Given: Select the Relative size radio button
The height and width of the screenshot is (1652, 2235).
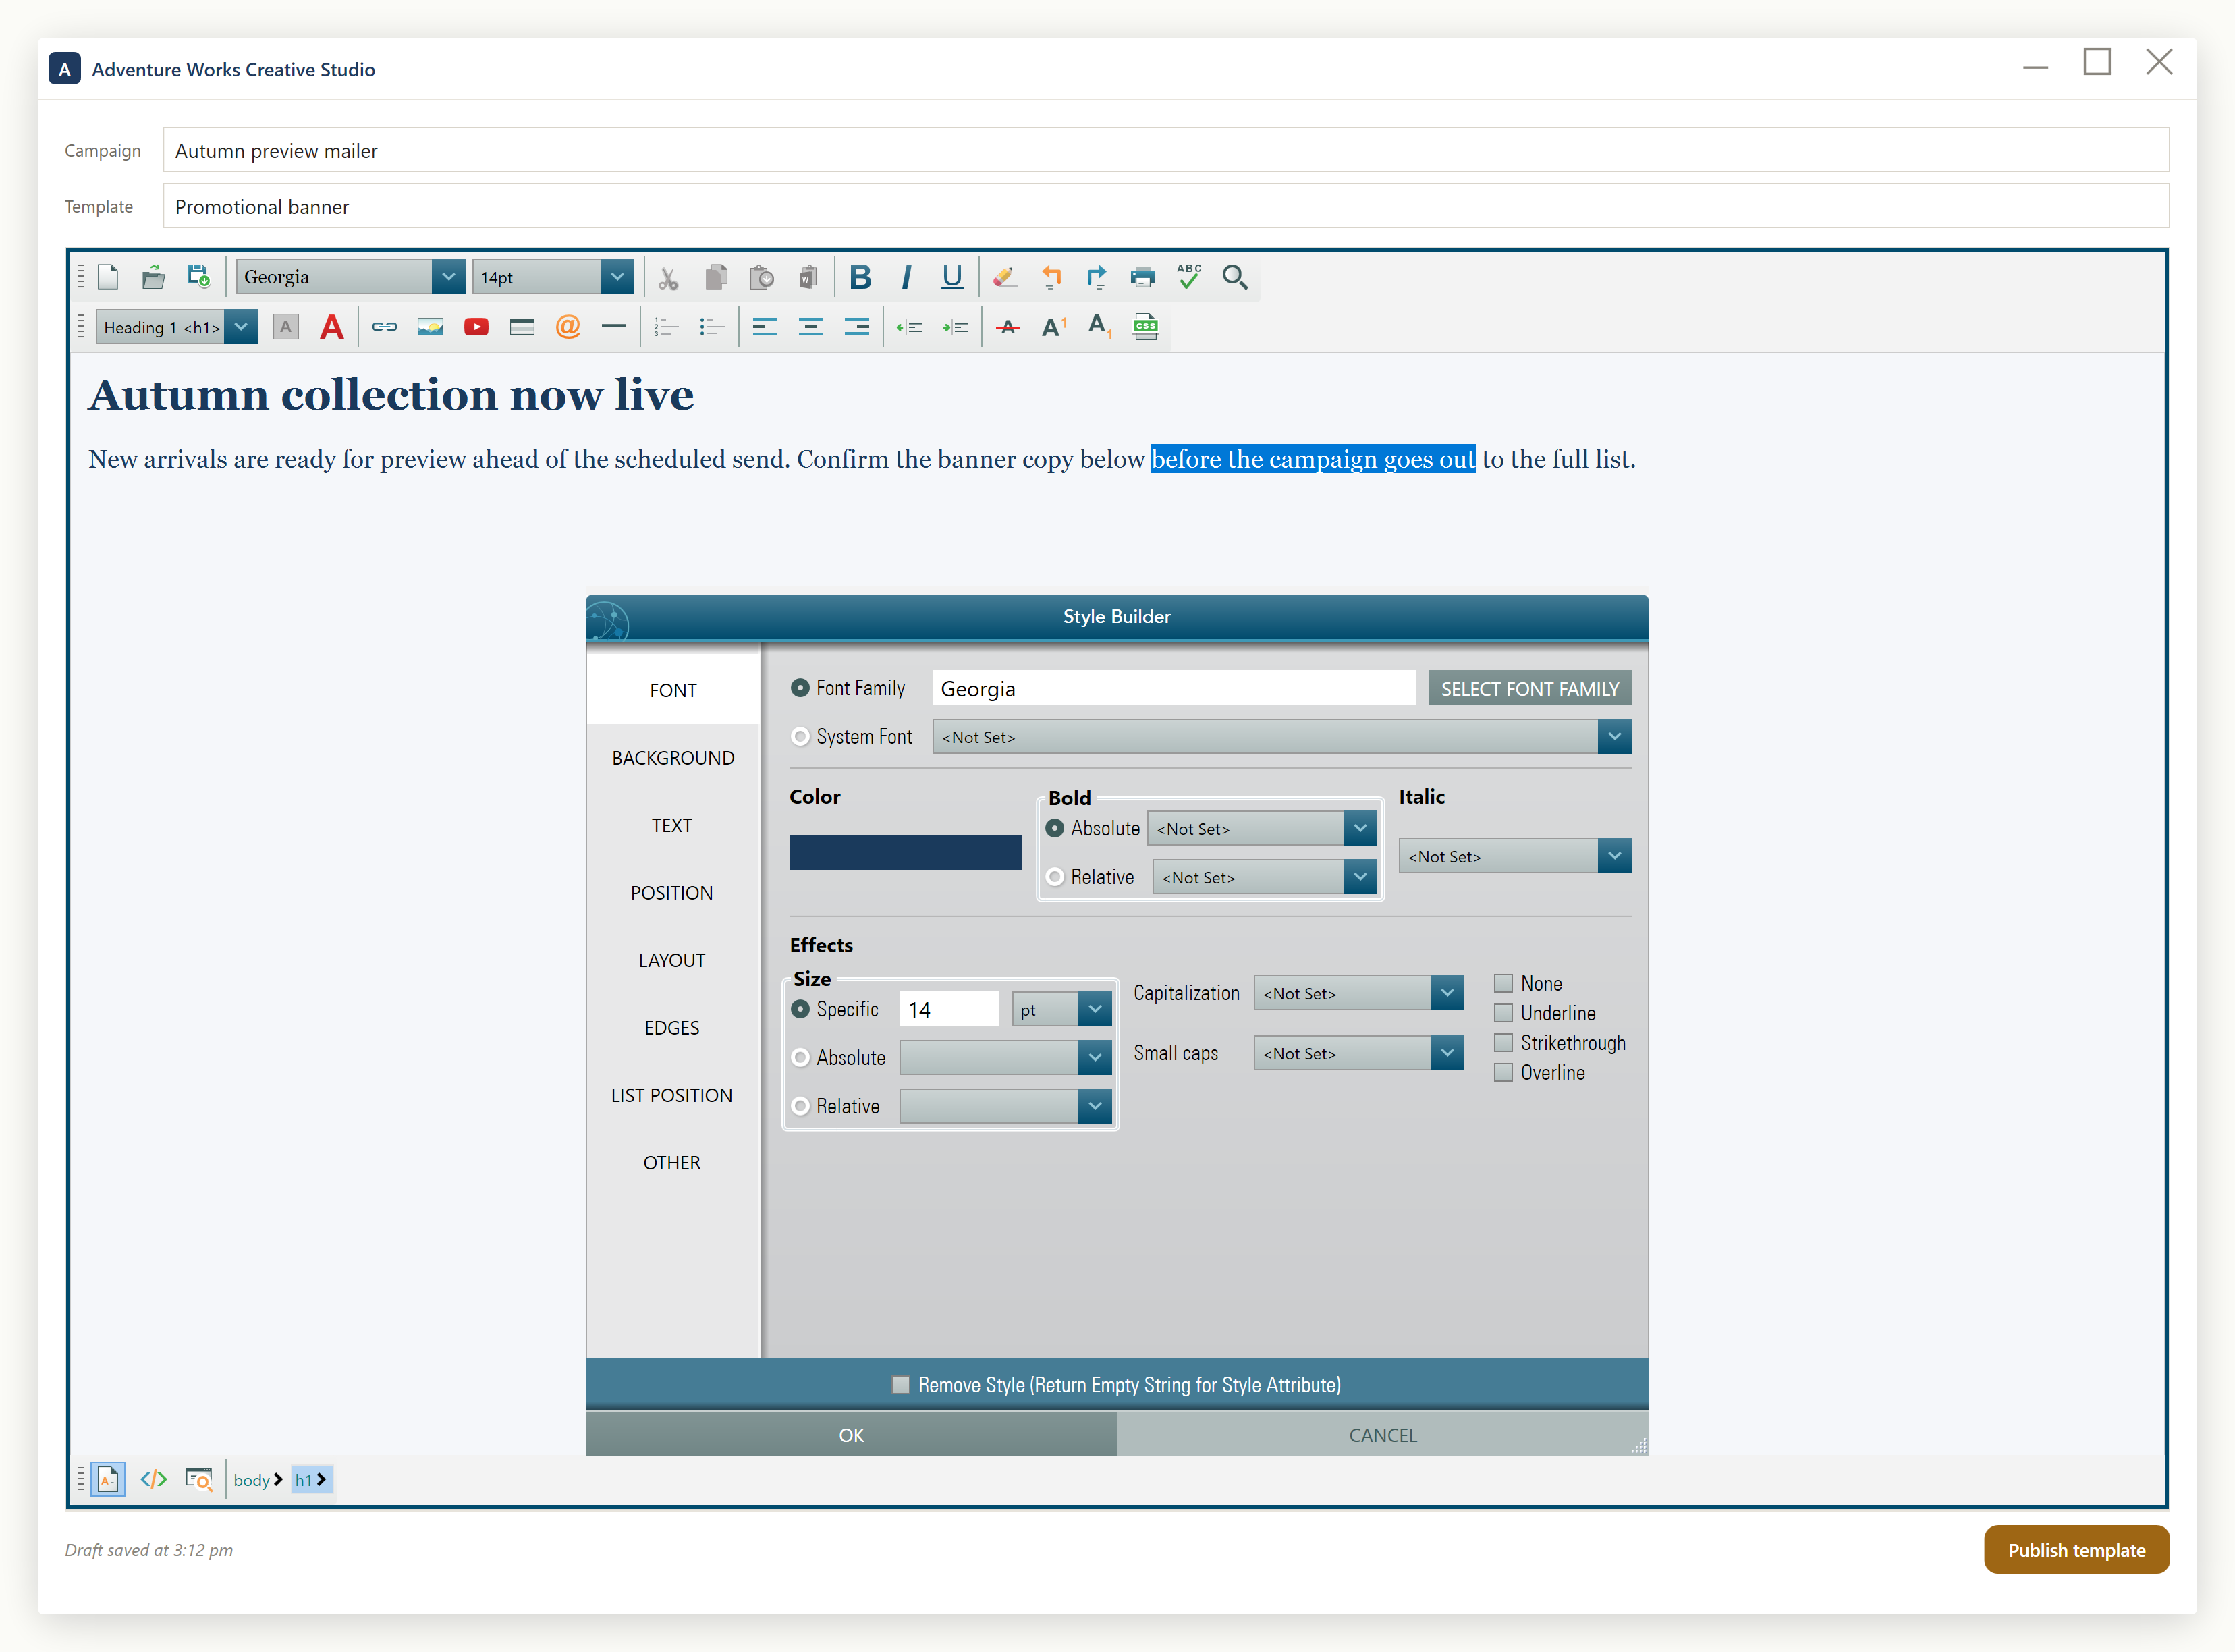Looking at the screenshot, I should click(800, 1106).
